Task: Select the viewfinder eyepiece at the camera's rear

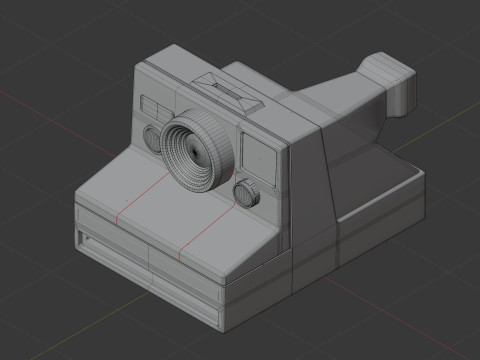Action: pos(388,84)
